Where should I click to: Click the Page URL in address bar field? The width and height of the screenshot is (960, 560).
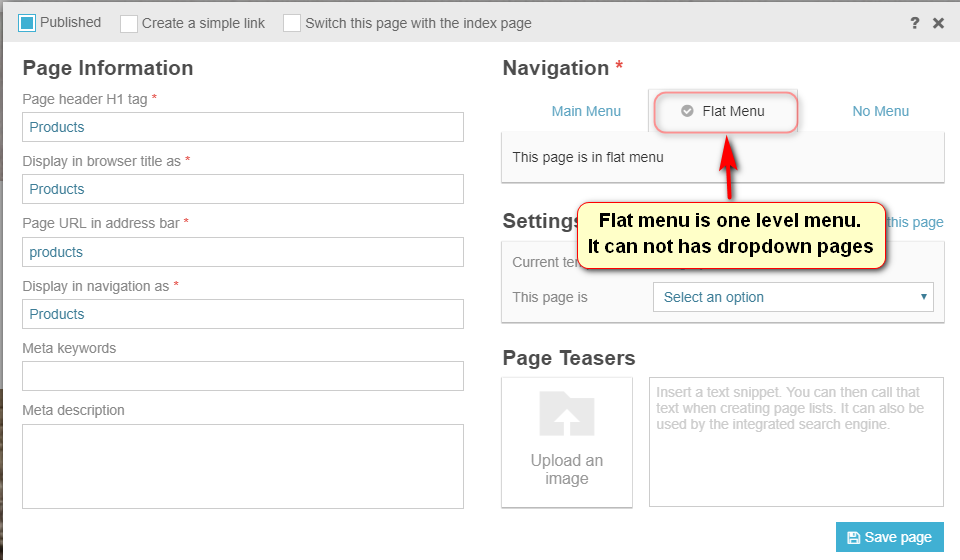243,252
